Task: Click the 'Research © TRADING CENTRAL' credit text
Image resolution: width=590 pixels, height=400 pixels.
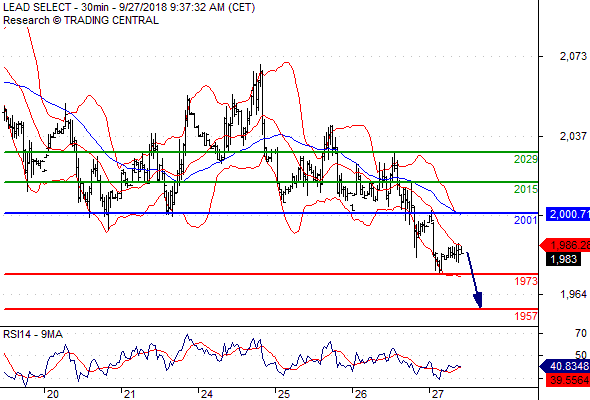Action: [81, 20]
